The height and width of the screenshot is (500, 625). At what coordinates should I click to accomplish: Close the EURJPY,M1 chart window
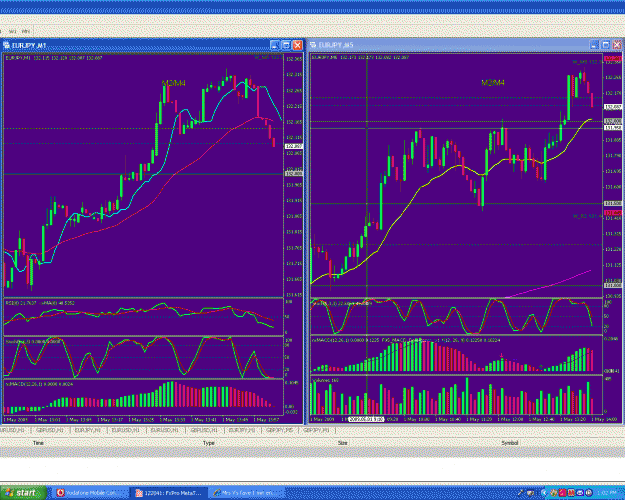point(297,45)
